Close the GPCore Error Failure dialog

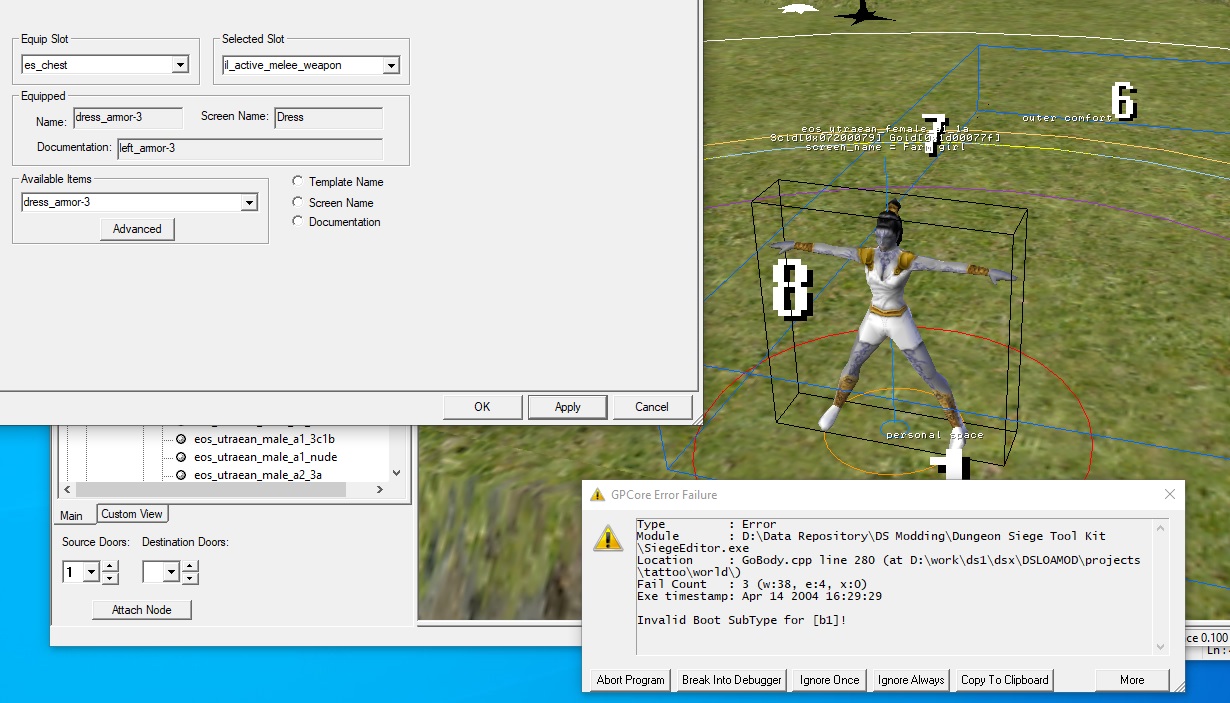[1170, 494]
